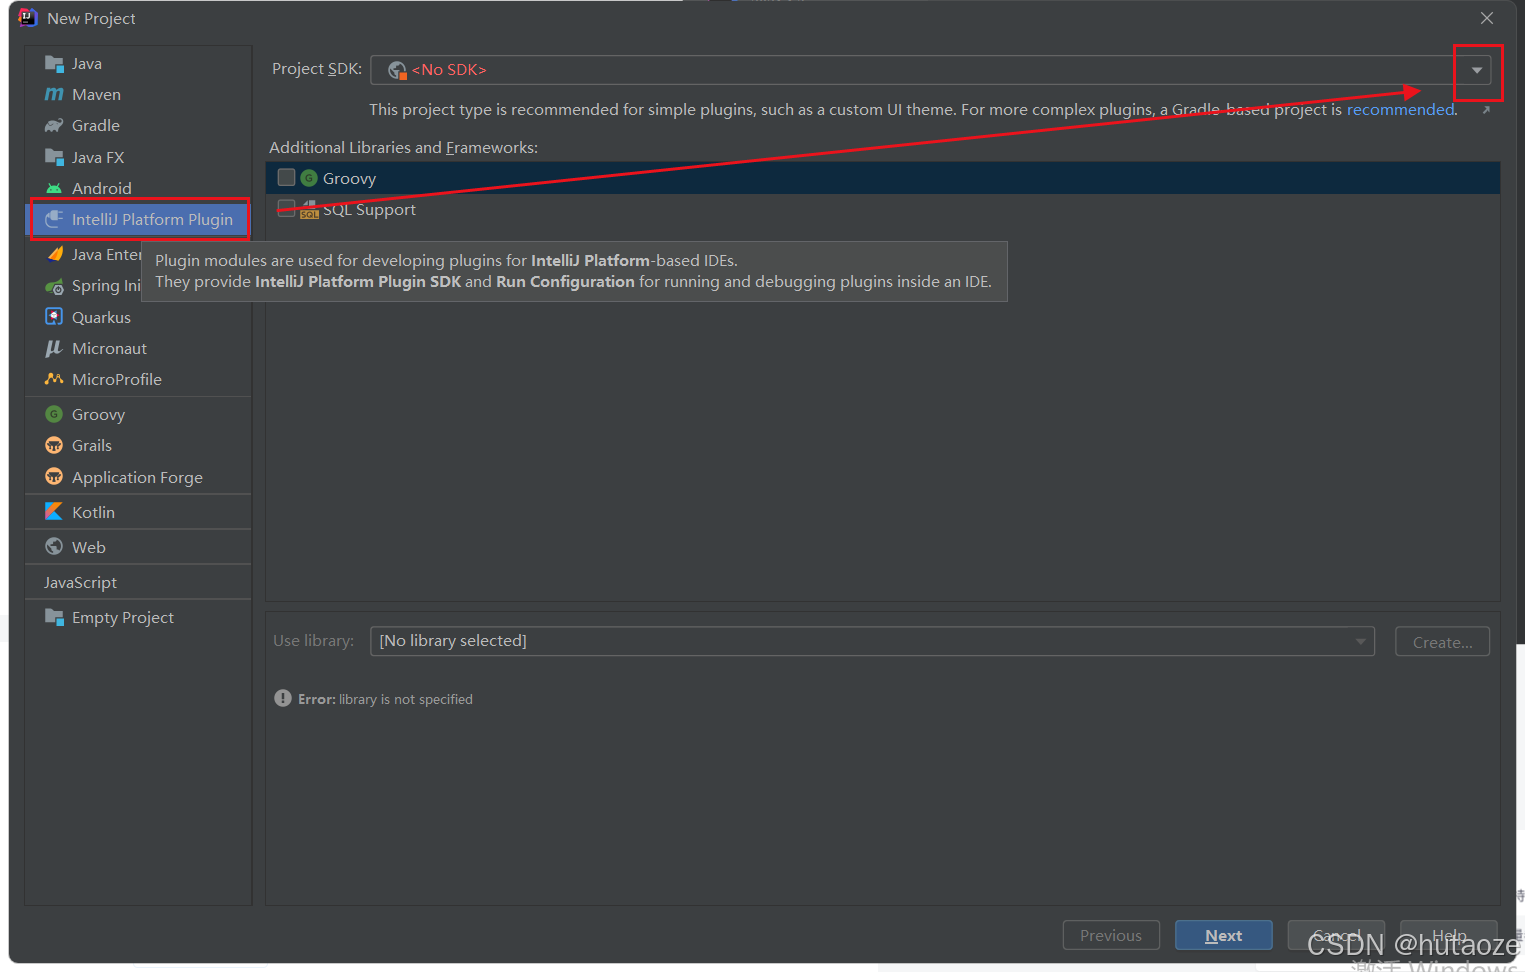Click the Cancel button
The image size is (1525, 972).
(x=1336, y=935)
